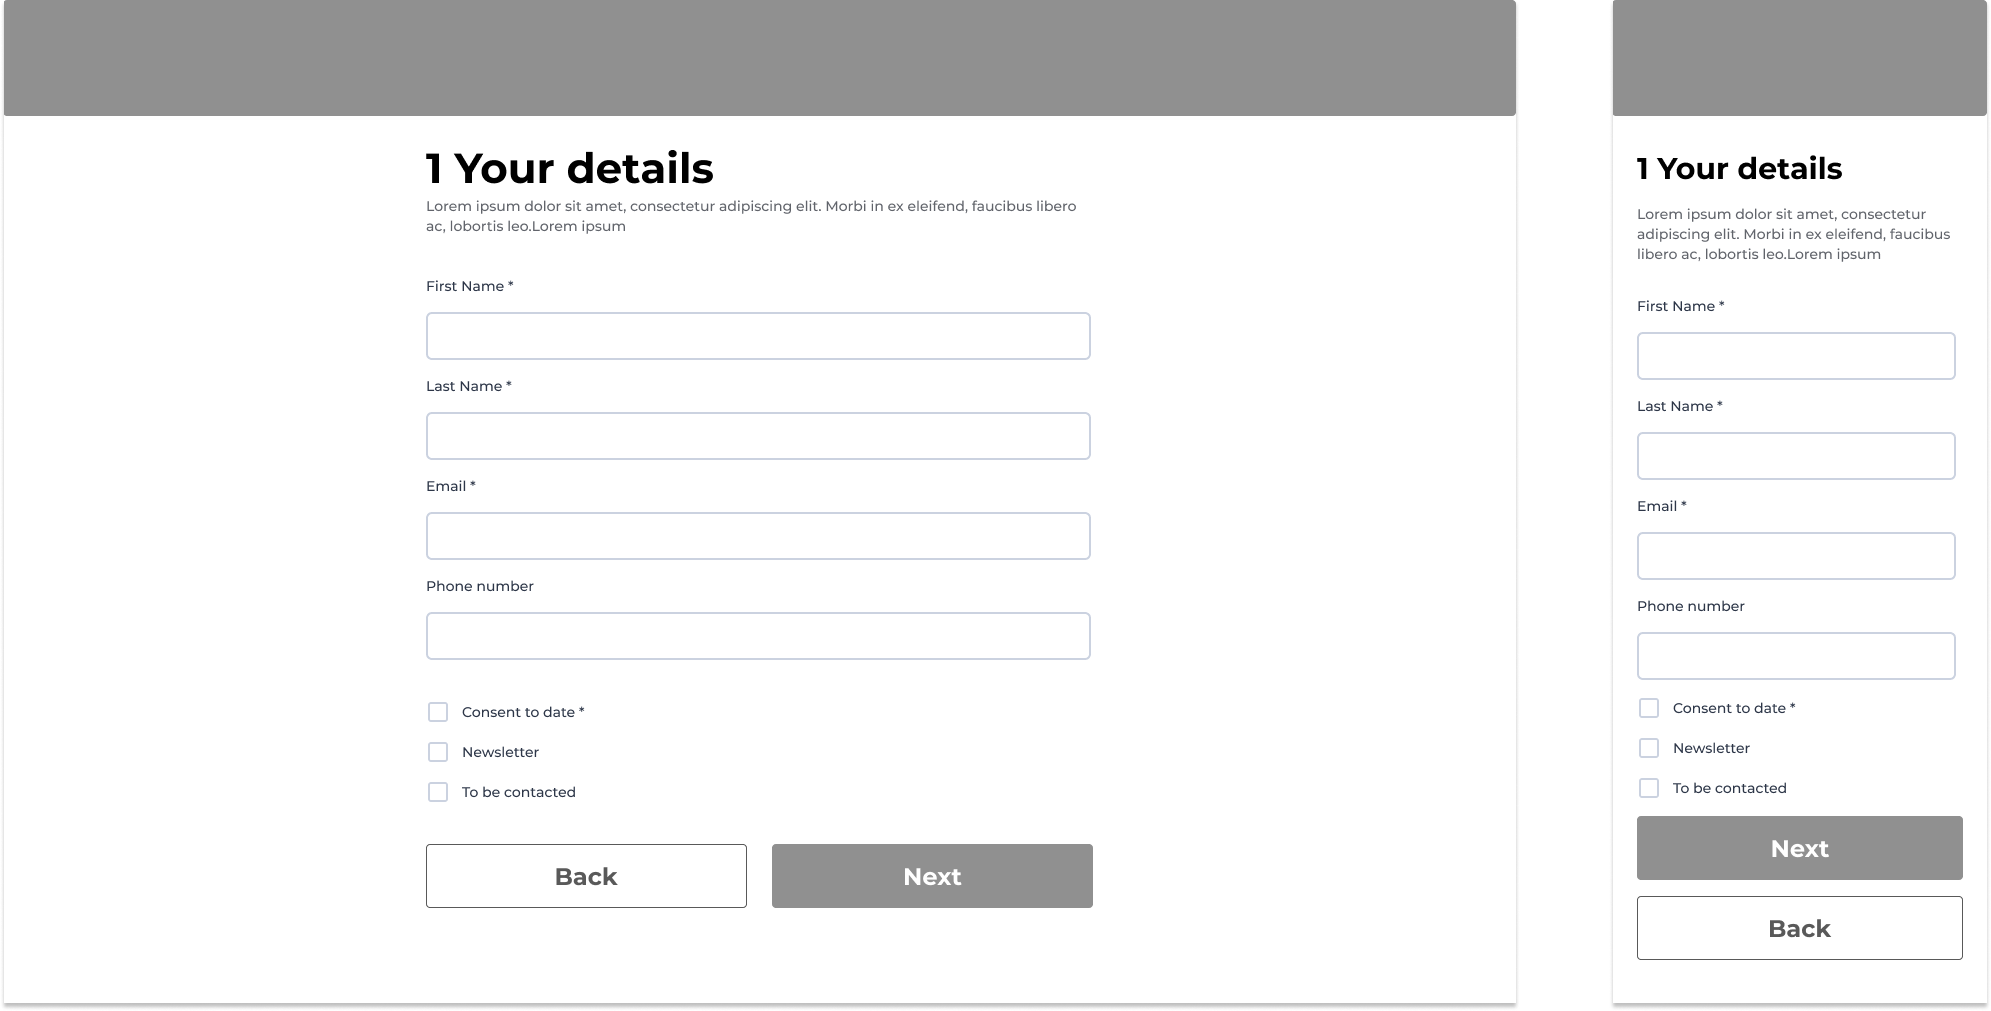Click Email input in mobile form
The width and height of the screenshot is (1991, 1011).
[x=1796, y=556]
